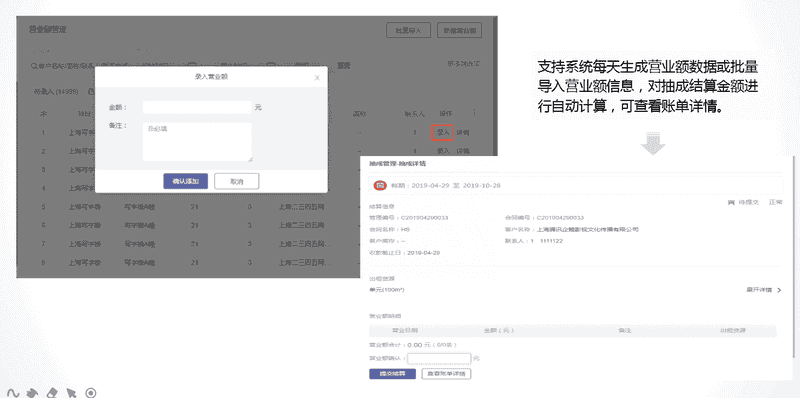Click the 批量导入 button at top
800x398 pixels.
click(x=409, y=31)
